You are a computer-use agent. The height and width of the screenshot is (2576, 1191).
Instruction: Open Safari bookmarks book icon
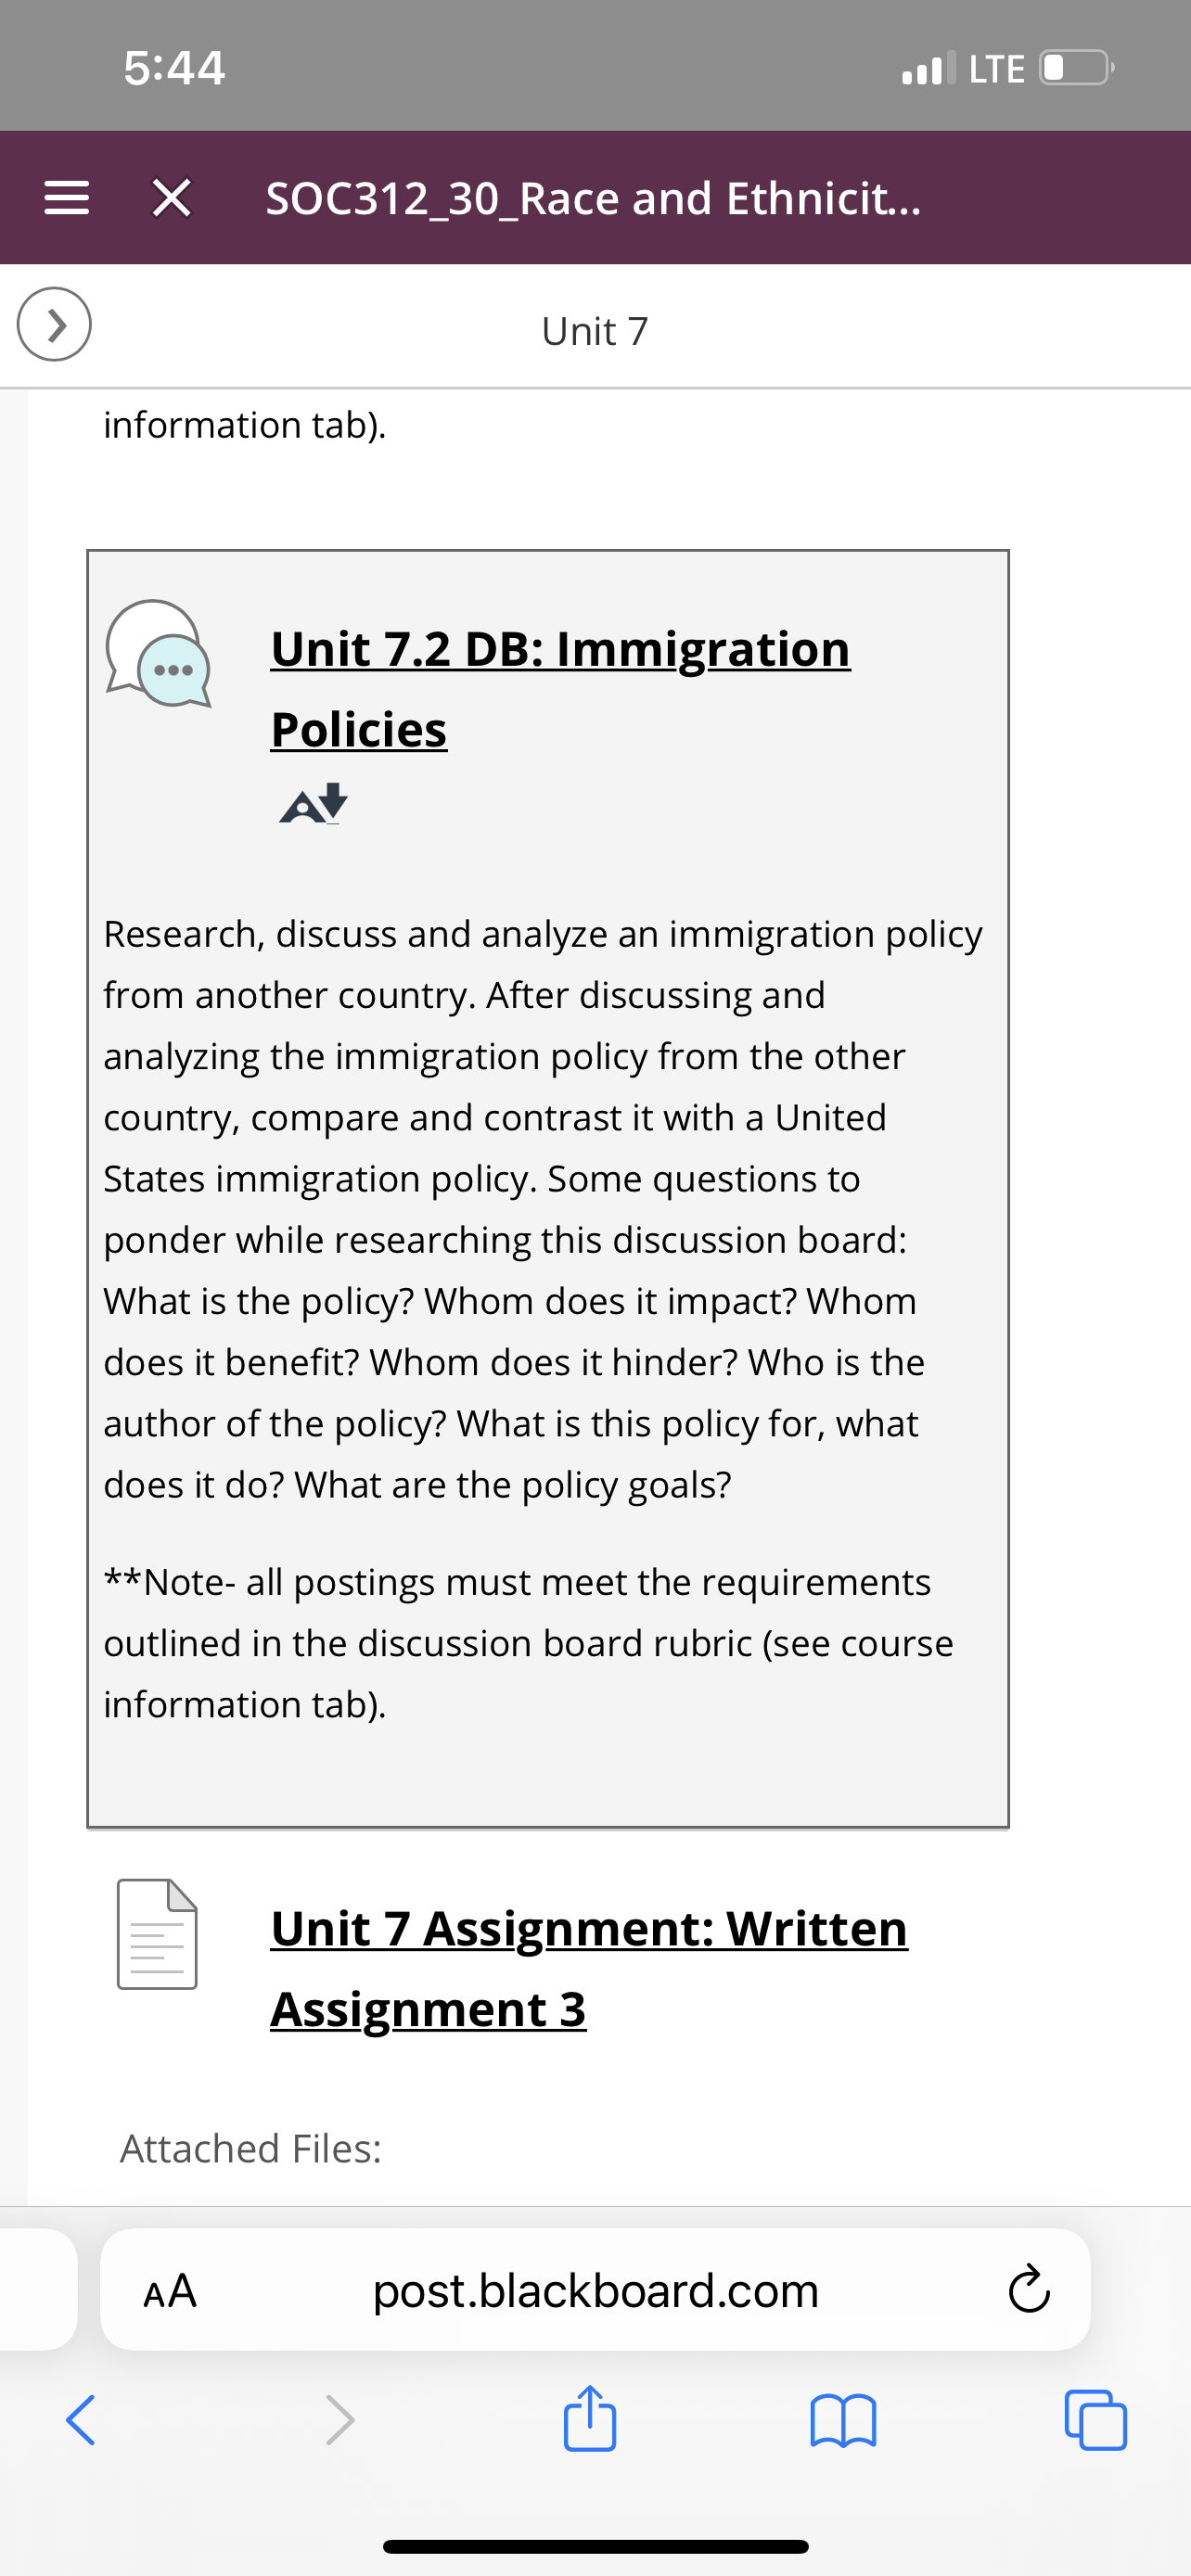(844, 2421)
